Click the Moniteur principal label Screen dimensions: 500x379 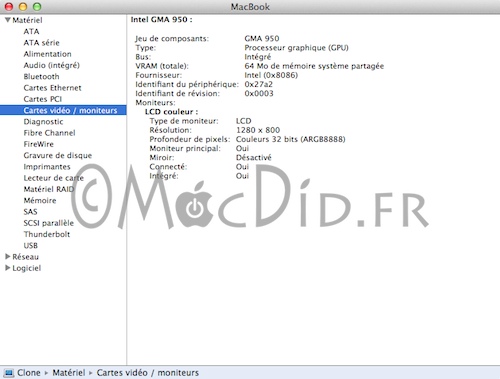(x=185, y=148)
